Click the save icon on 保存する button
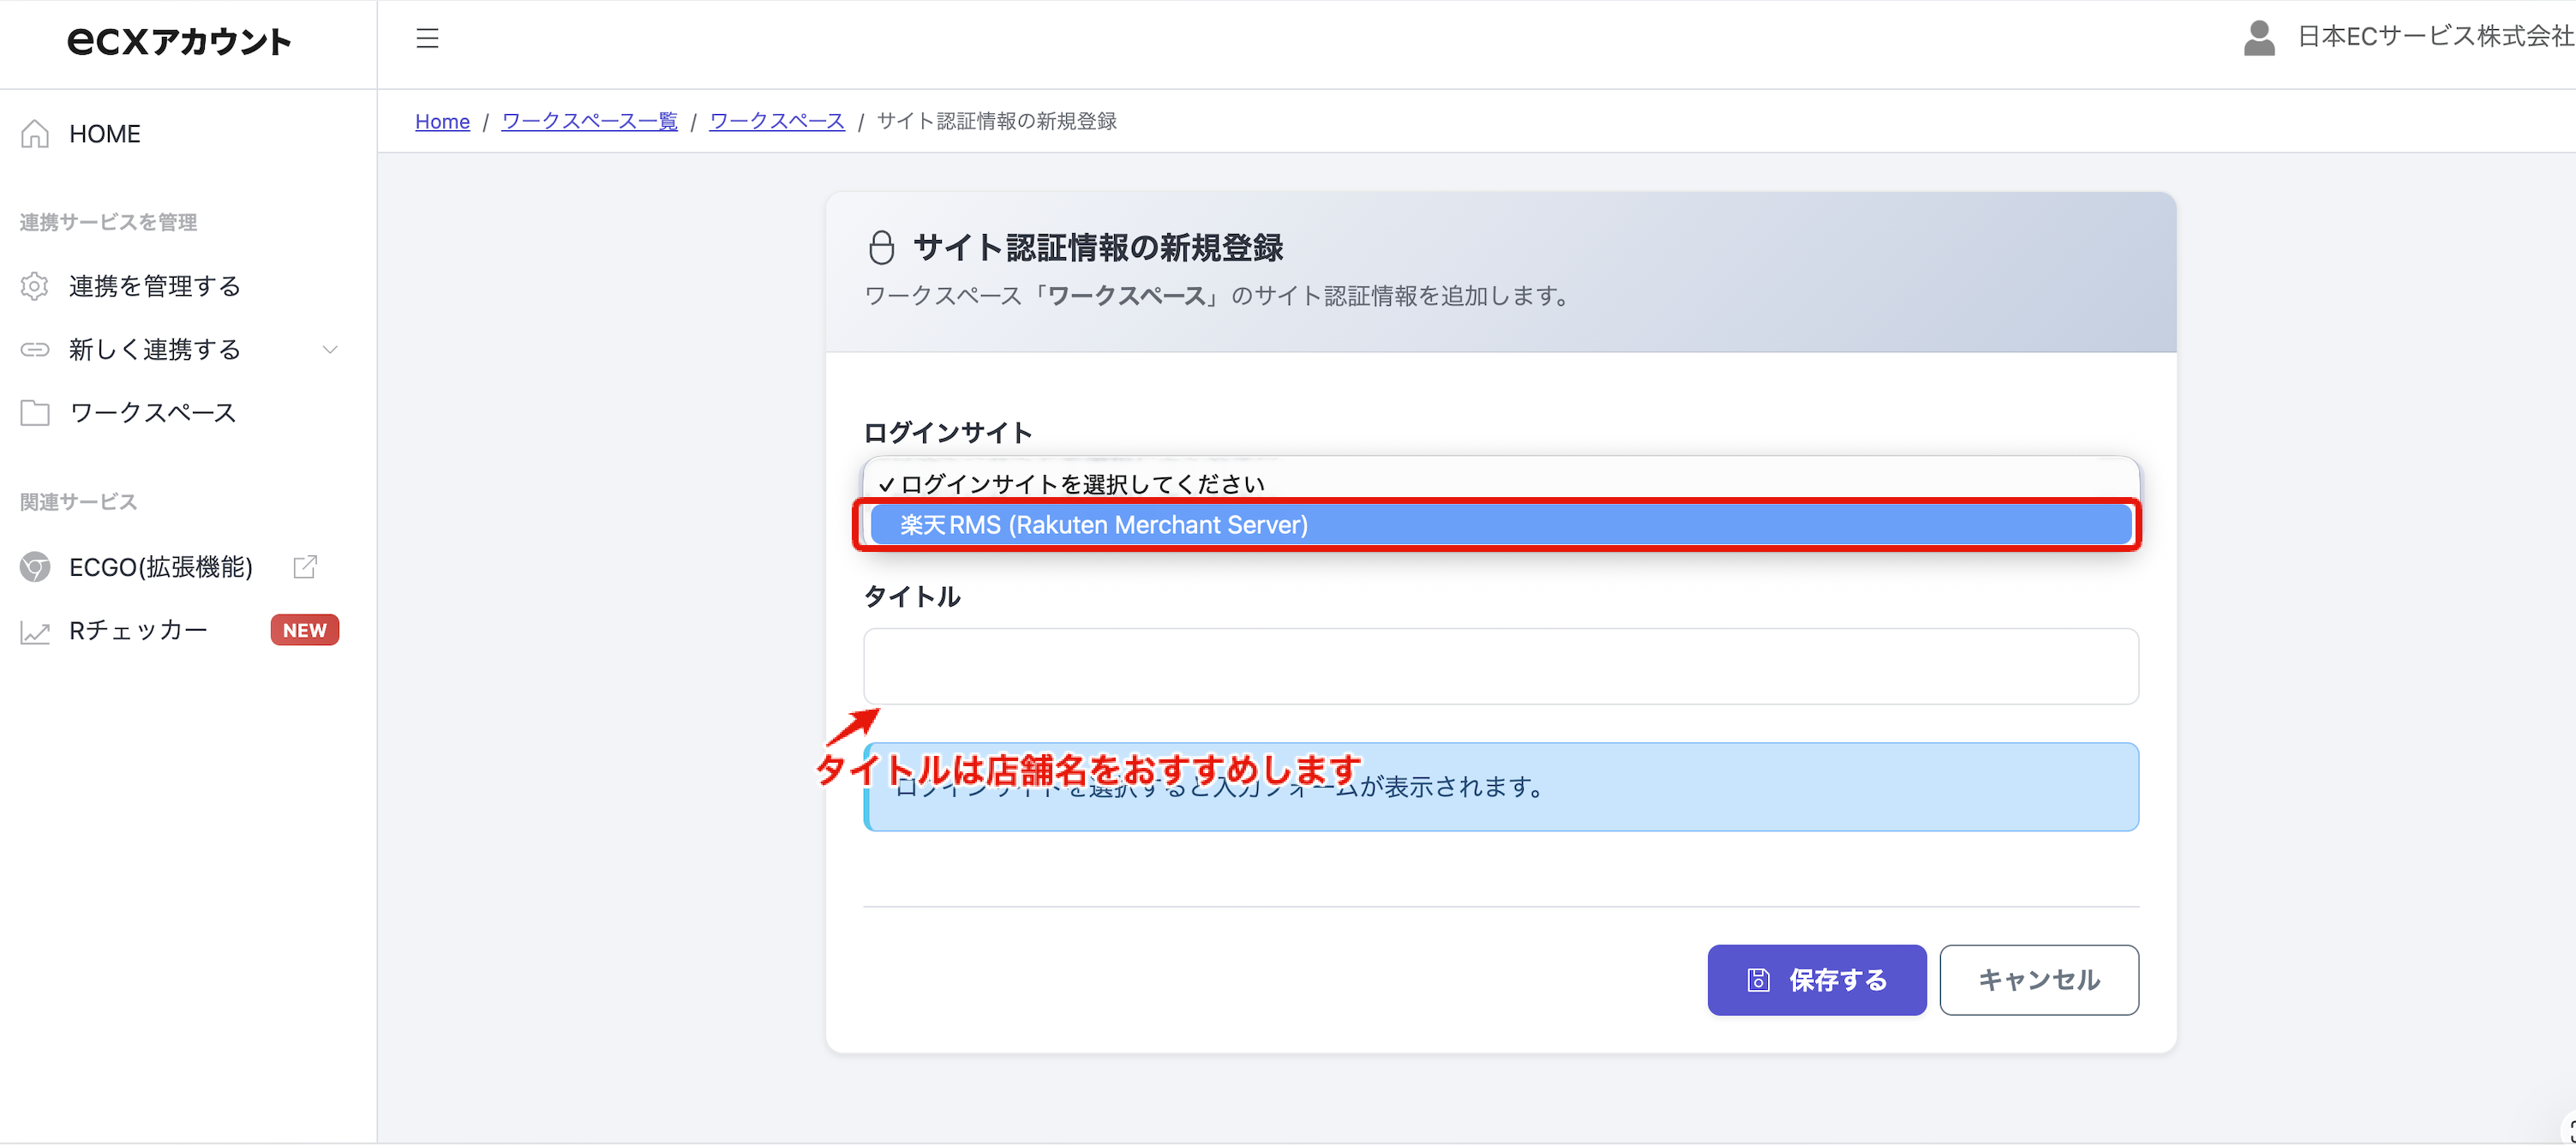Image resolution: width=2576 pixels, height=1145 pixels. click(x=1758, y=980)
